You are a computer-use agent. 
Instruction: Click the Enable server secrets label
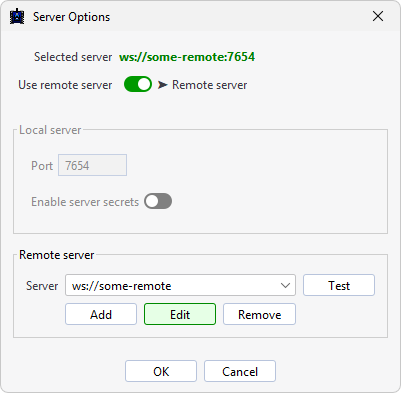[x=85, y=202]
